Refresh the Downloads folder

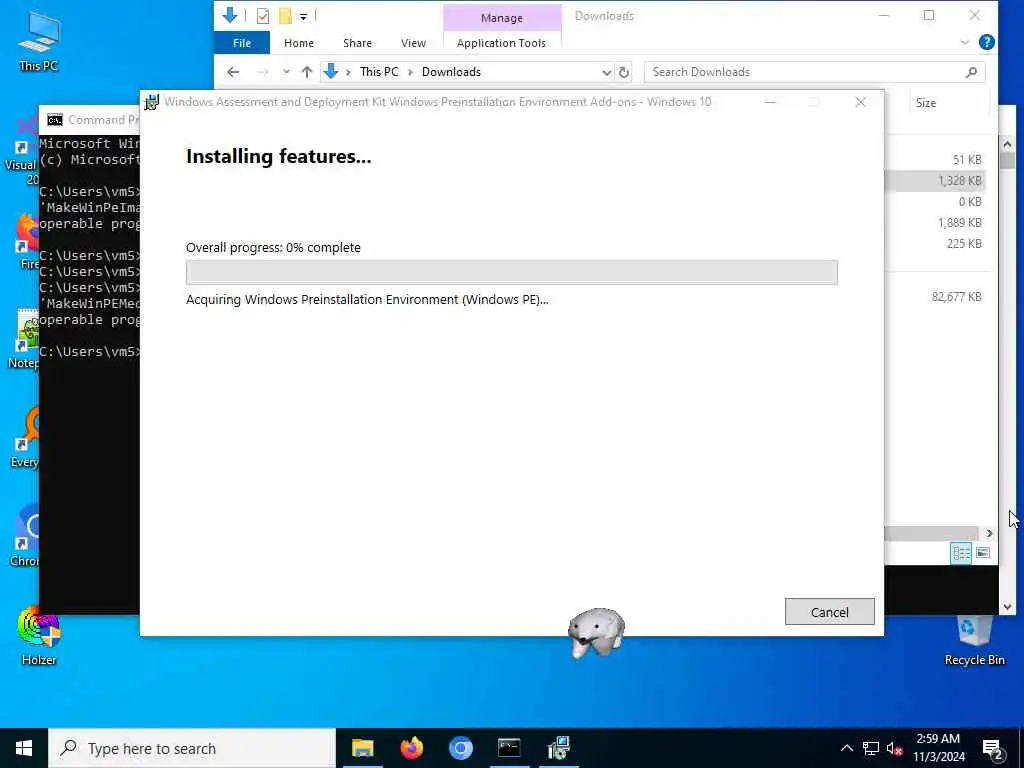tap(624, 72)
